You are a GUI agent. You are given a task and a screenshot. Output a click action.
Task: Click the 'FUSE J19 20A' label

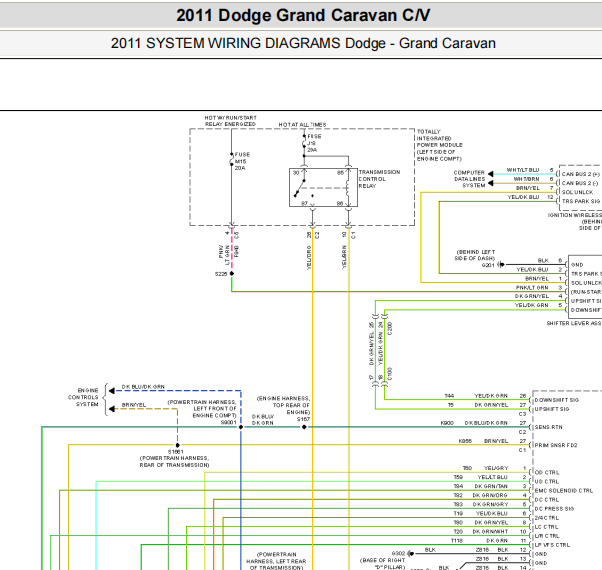pyautogui.click(x=314, y=143)
